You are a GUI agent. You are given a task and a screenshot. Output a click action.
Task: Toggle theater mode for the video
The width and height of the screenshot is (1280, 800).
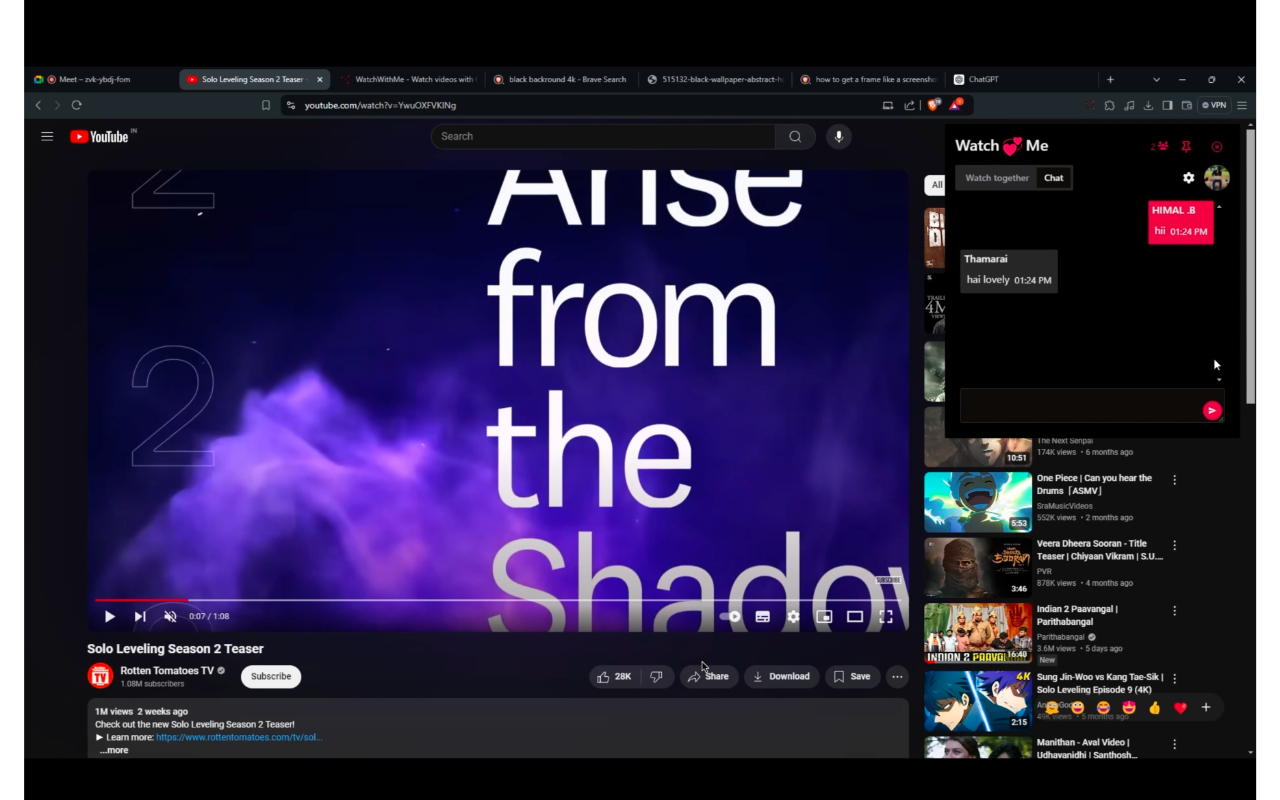point(855,617)
